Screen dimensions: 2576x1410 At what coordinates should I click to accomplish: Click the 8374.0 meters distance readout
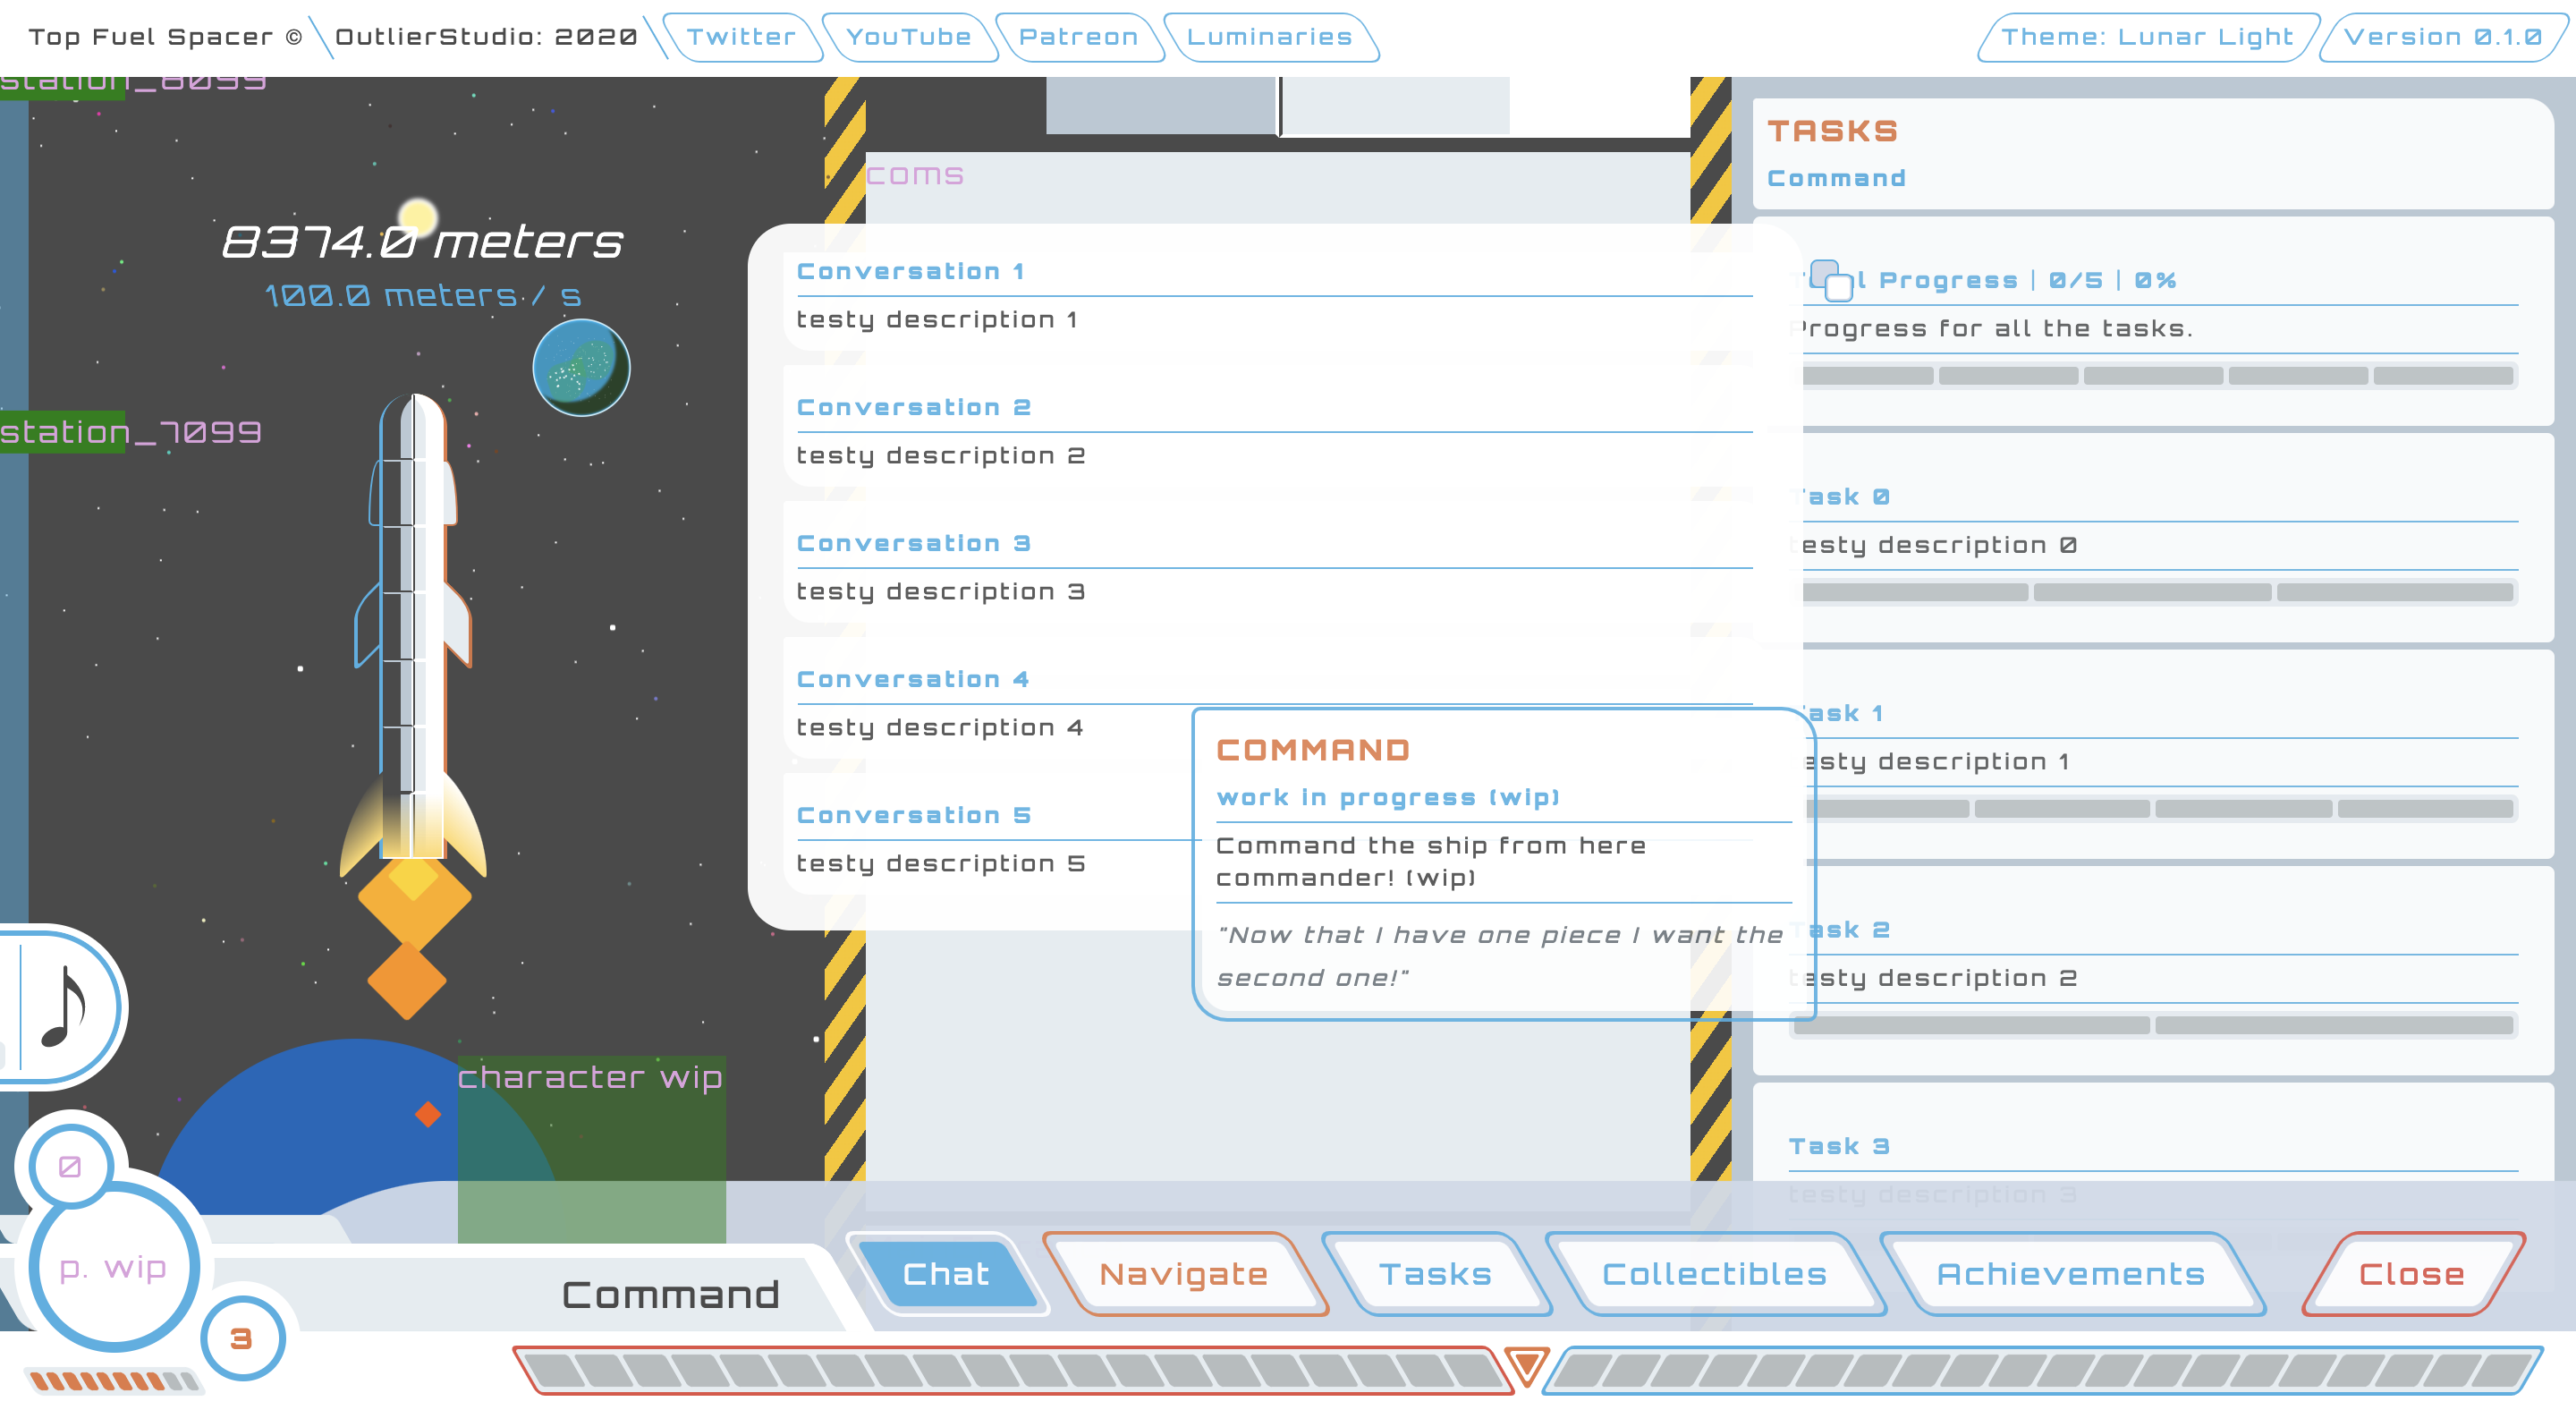(x=422, y=243)
